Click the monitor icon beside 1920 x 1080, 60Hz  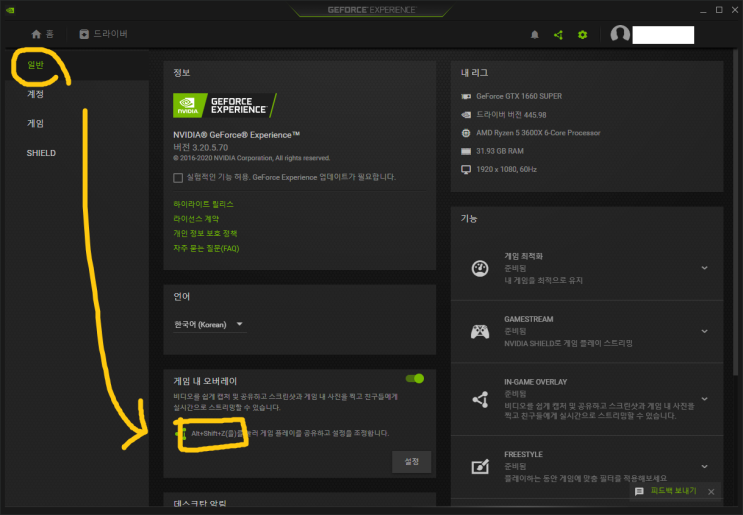pos(466,170)
